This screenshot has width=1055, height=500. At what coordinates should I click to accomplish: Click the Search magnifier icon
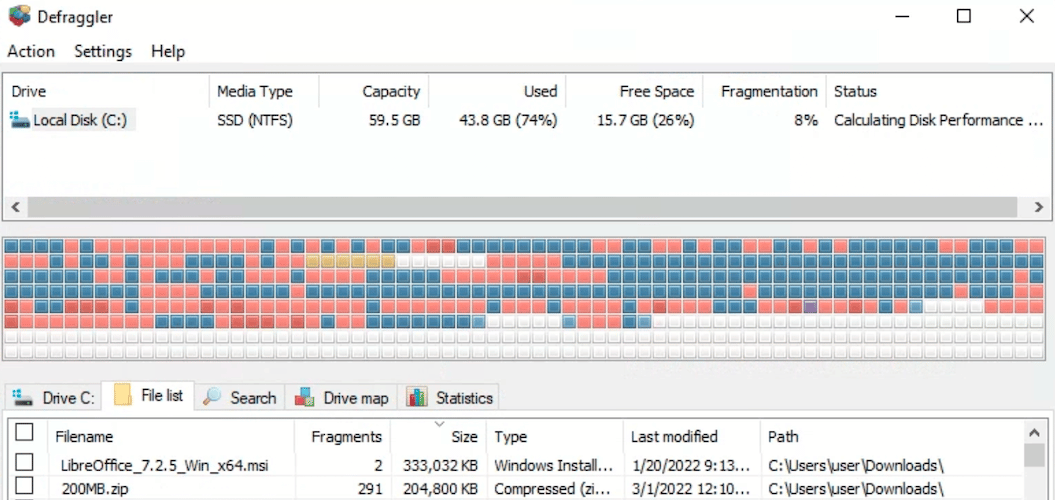(x=212, y=397)
